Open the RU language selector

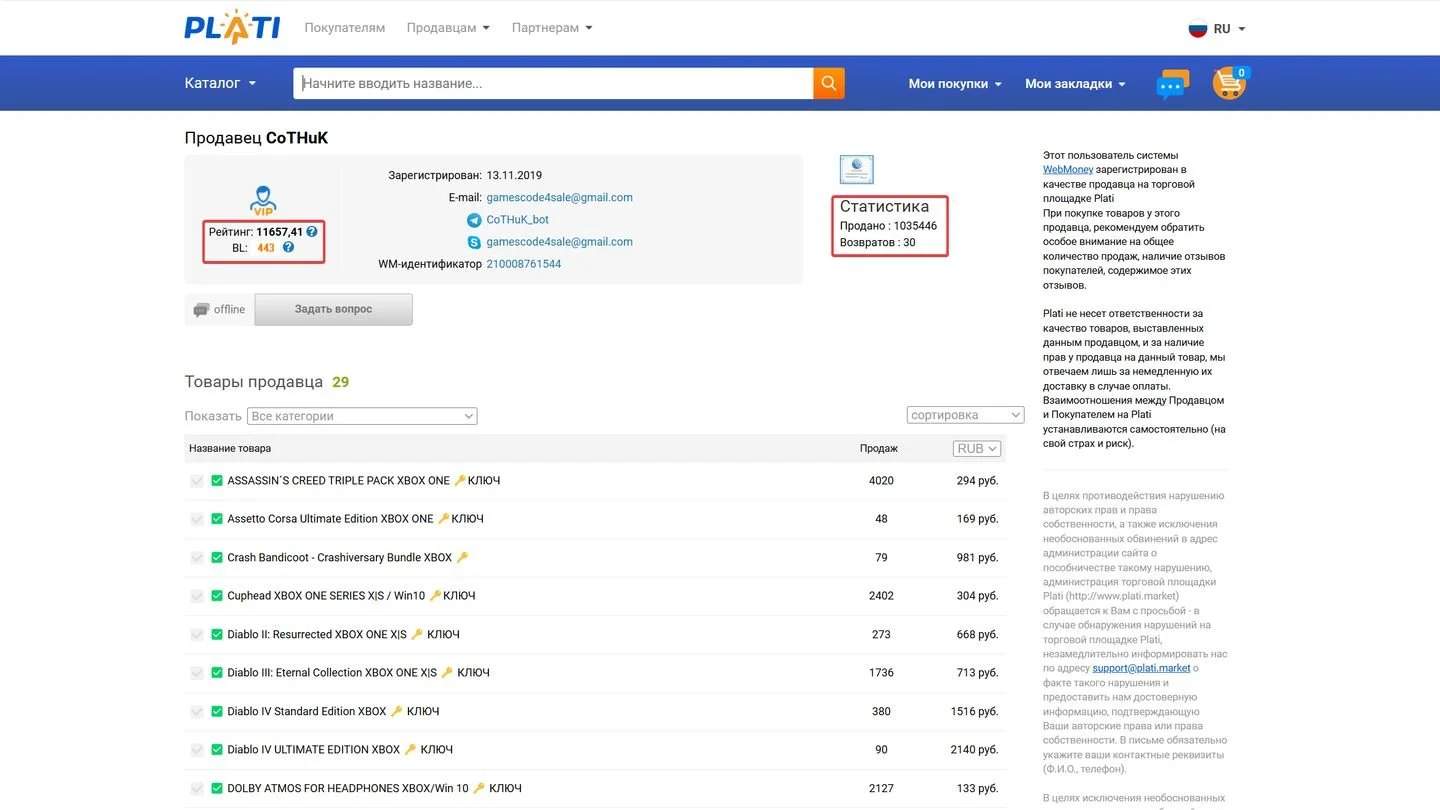coord(1217,29)
